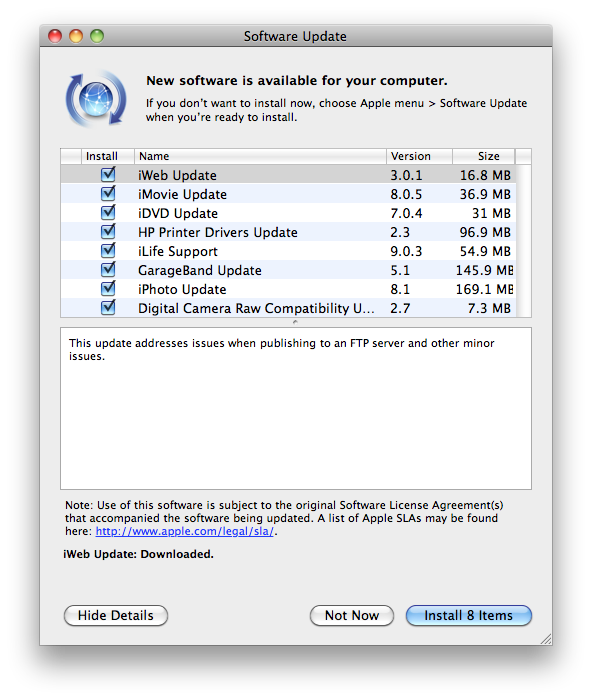Screen dimensions: 592x700
Task: Select the GarageBand Update row name
Action: 200,271
